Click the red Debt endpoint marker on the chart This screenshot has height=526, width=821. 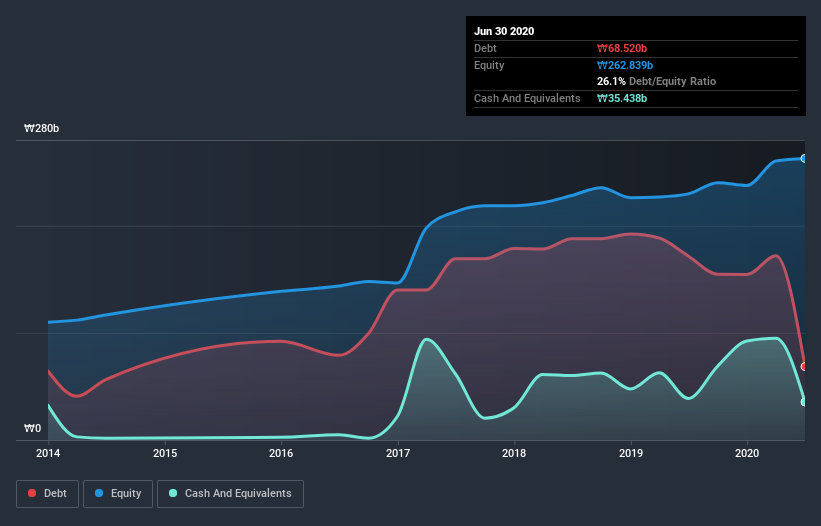(804, 366)
